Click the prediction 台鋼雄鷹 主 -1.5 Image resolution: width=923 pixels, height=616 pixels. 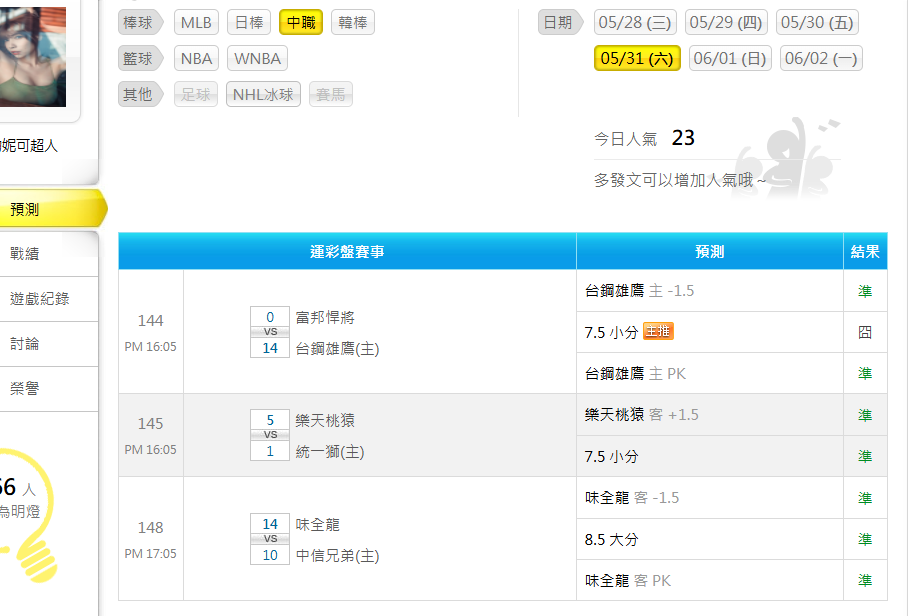point(639,290)
